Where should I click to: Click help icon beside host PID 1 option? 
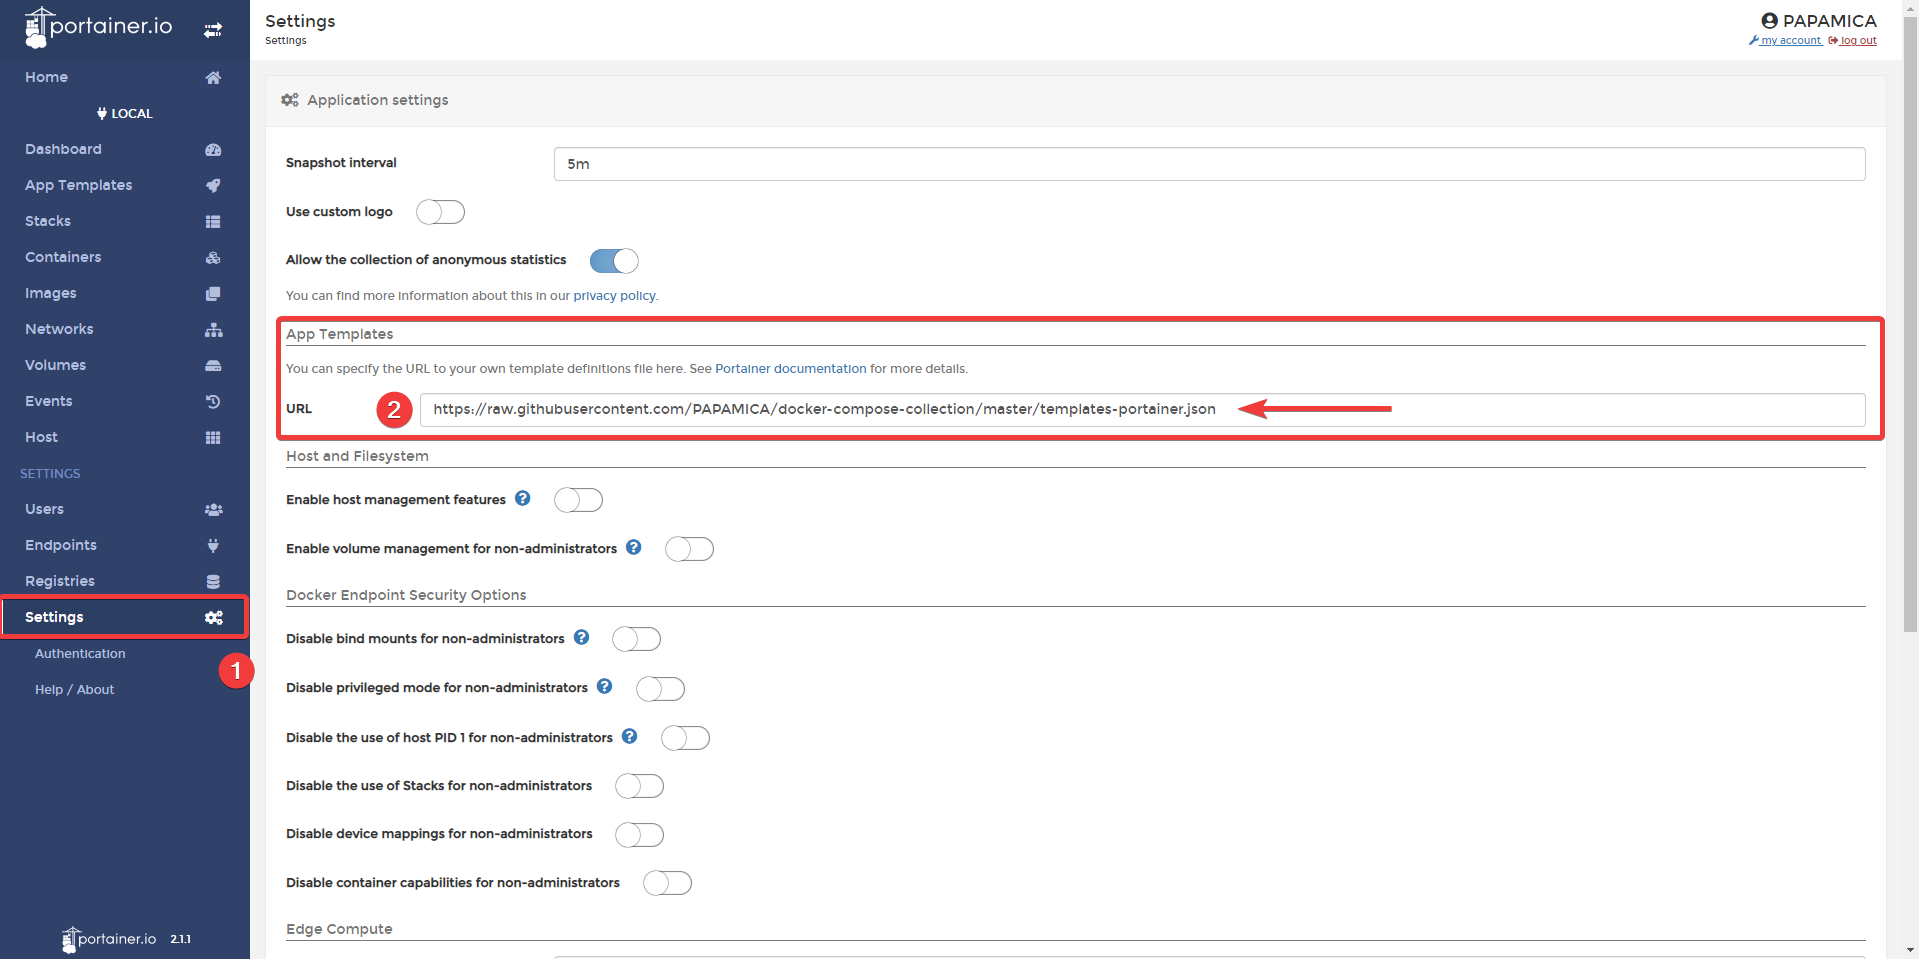629,736
